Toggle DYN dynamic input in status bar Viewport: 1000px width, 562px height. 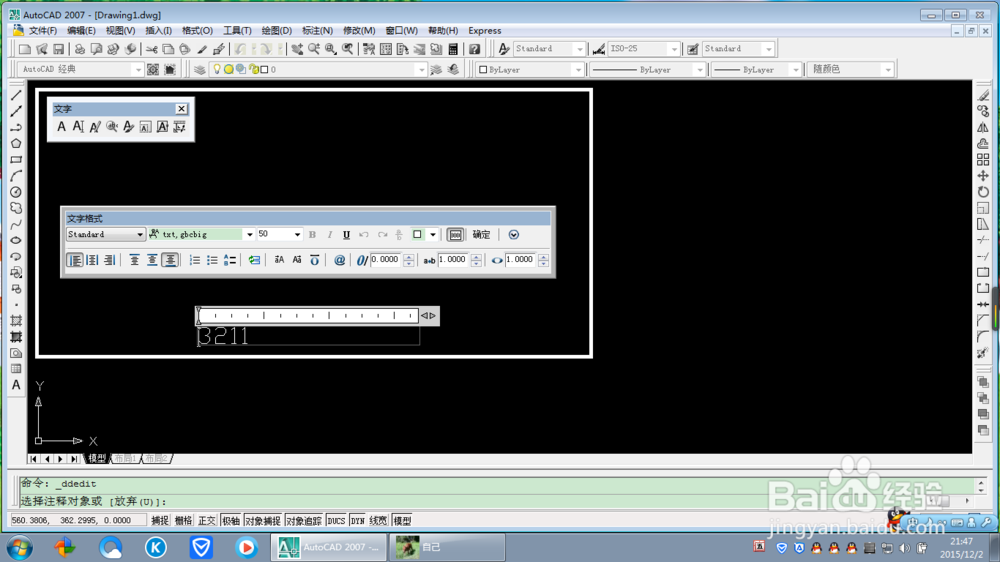click(357, 521)
